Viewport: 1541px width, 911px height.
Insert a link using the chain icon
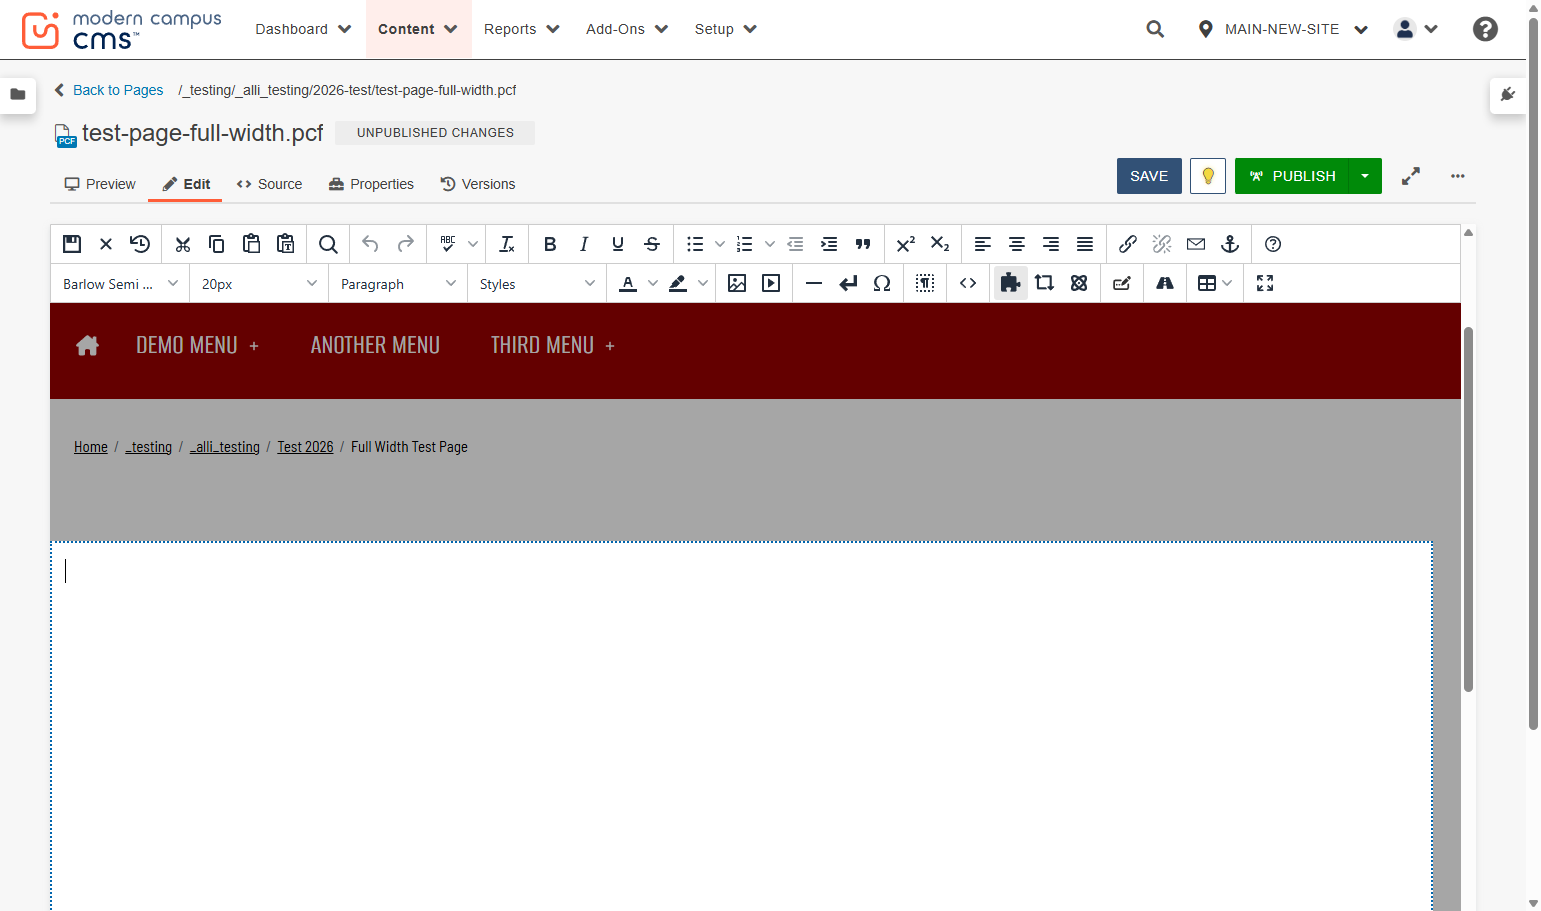tap(1128, 244)
